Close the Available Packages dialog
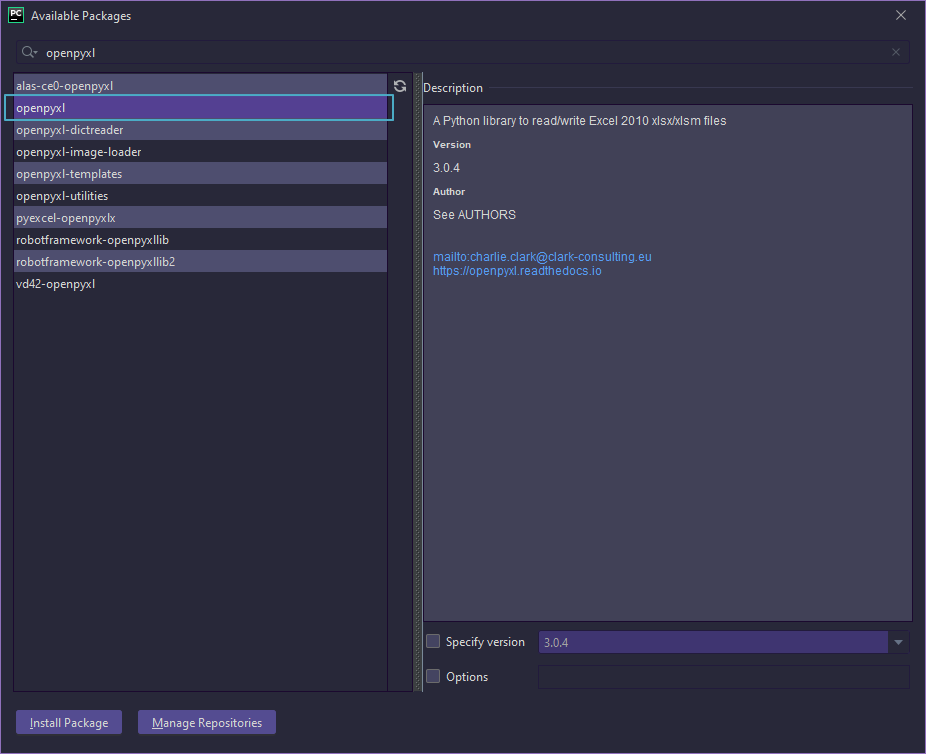926x754 pixels. (x=901, y=15)
